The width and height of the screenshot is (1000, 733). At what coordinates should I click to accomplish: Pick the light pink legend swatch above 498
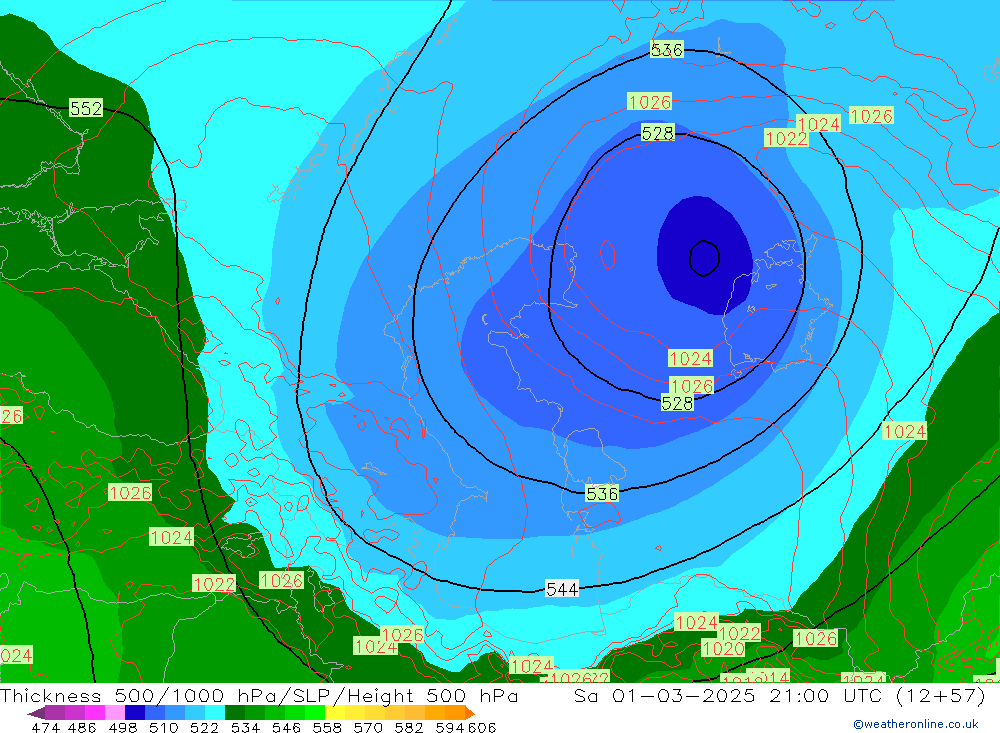click(115, 712)
